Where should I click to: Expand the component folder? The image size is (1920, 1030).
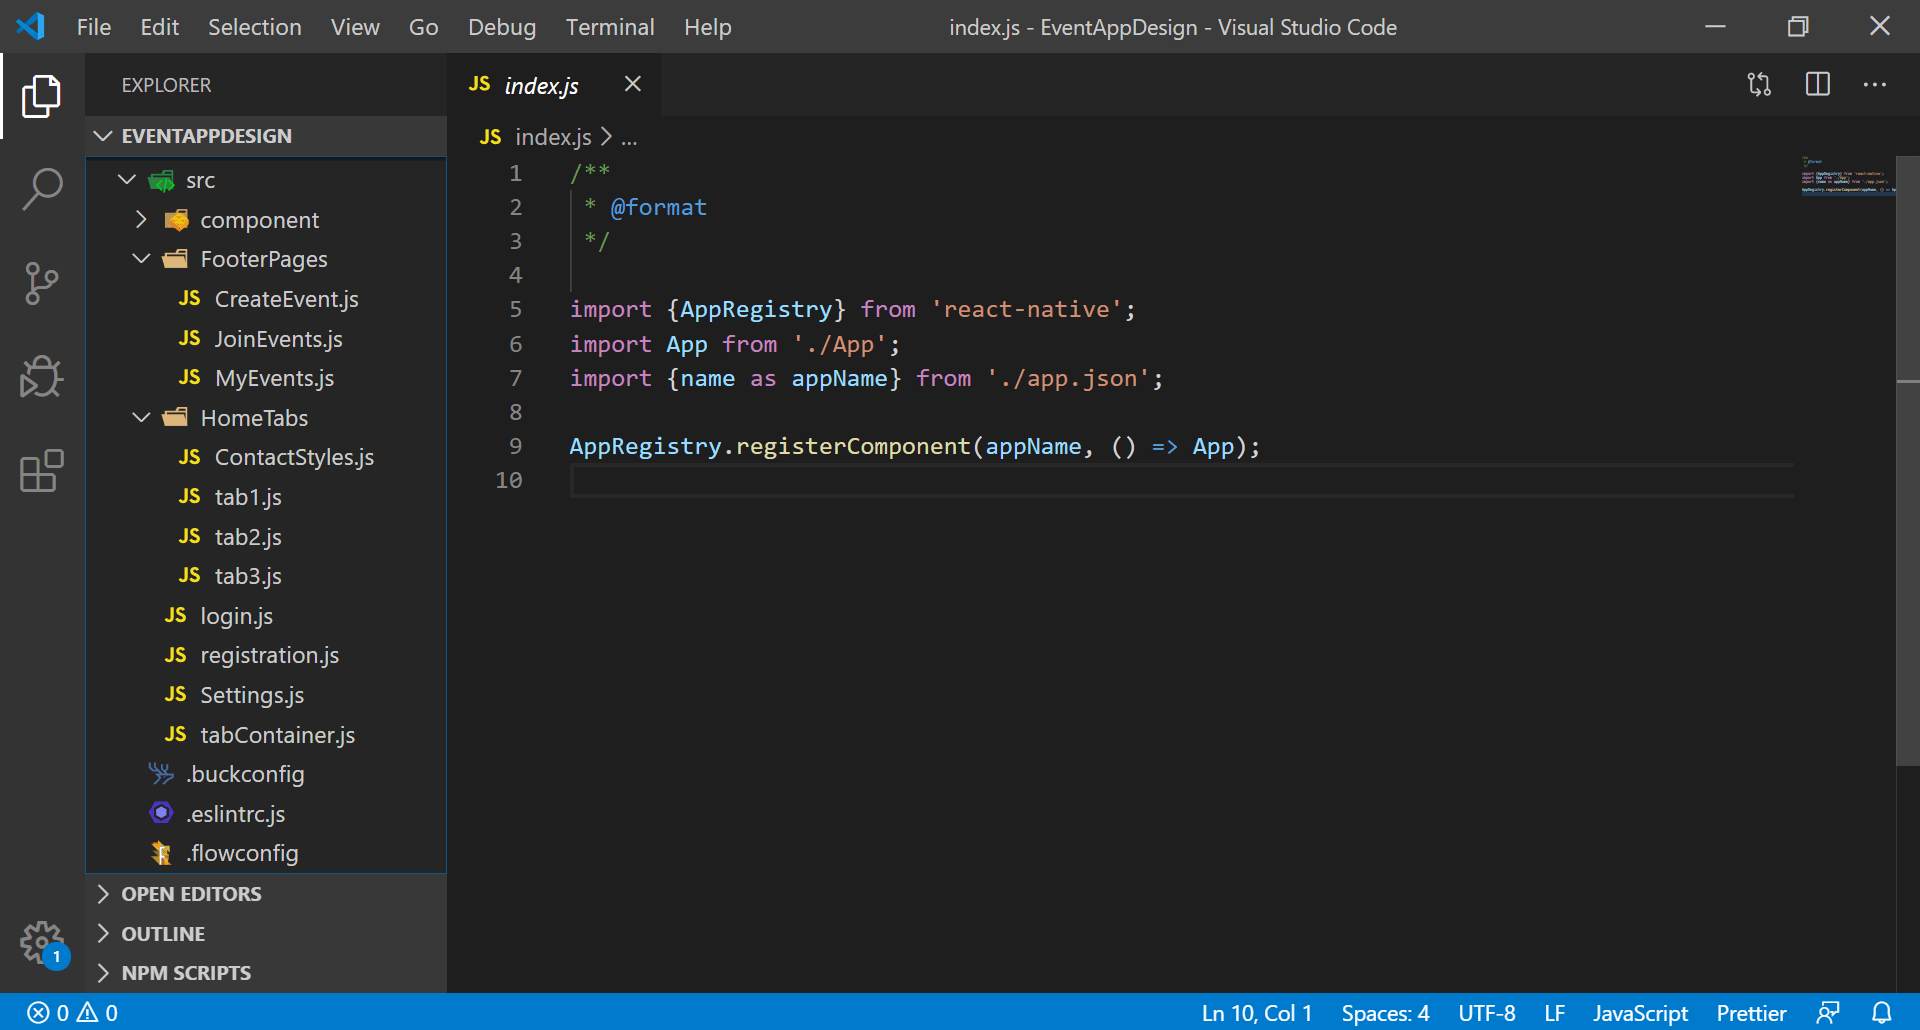pos(266,220)
